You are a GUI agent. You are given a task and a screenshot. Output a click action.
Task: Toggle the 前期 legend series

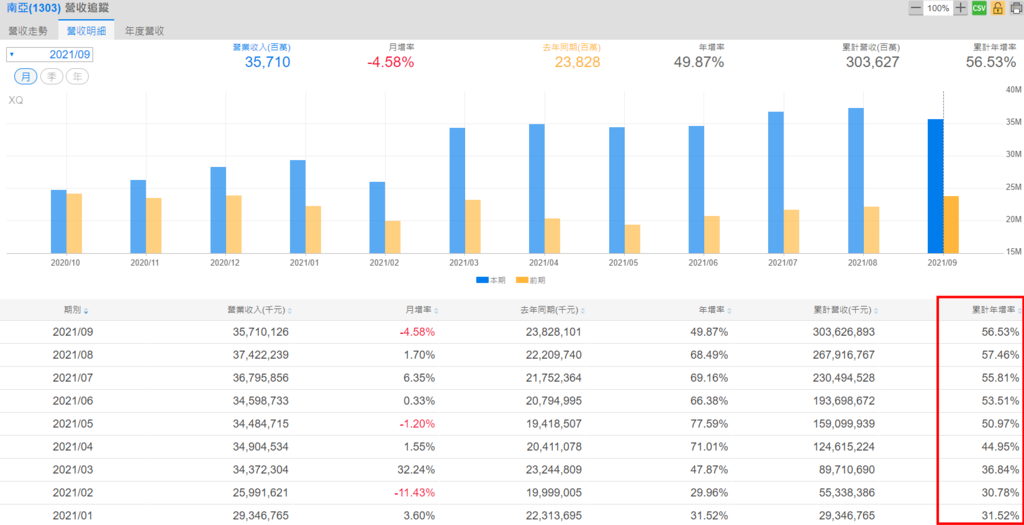[531, 280]
